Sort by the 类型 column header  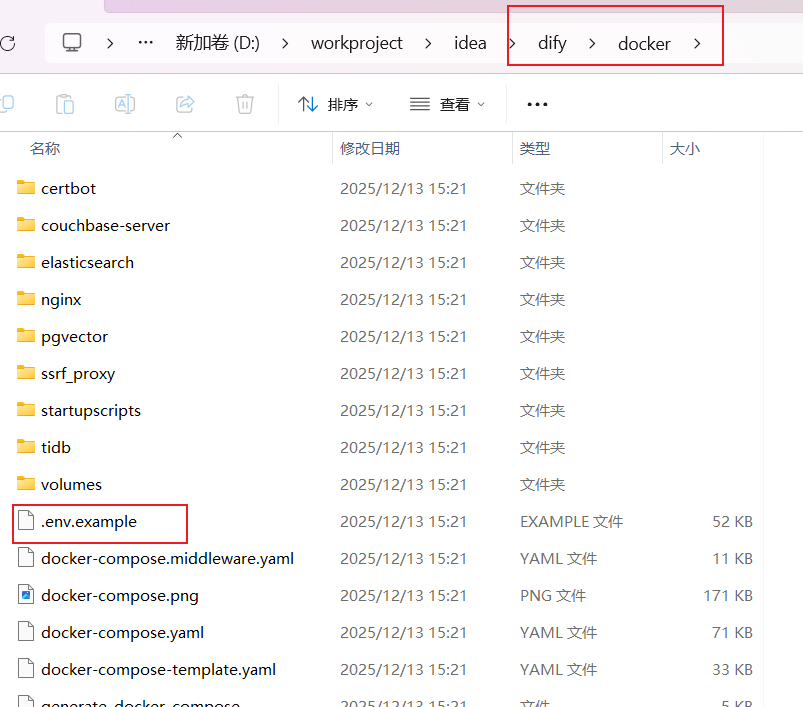[535, 148]
